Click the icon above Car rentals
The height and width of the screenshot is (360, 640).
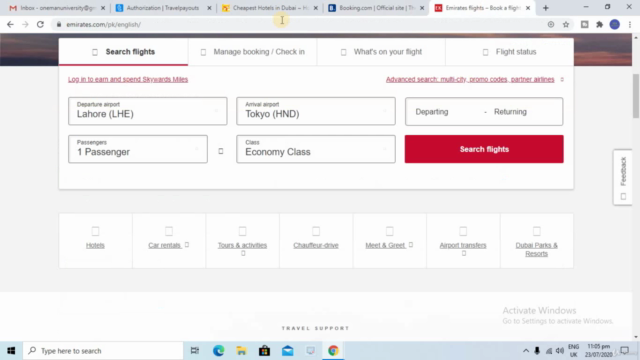pyautogui.click(x=169, y=231)
